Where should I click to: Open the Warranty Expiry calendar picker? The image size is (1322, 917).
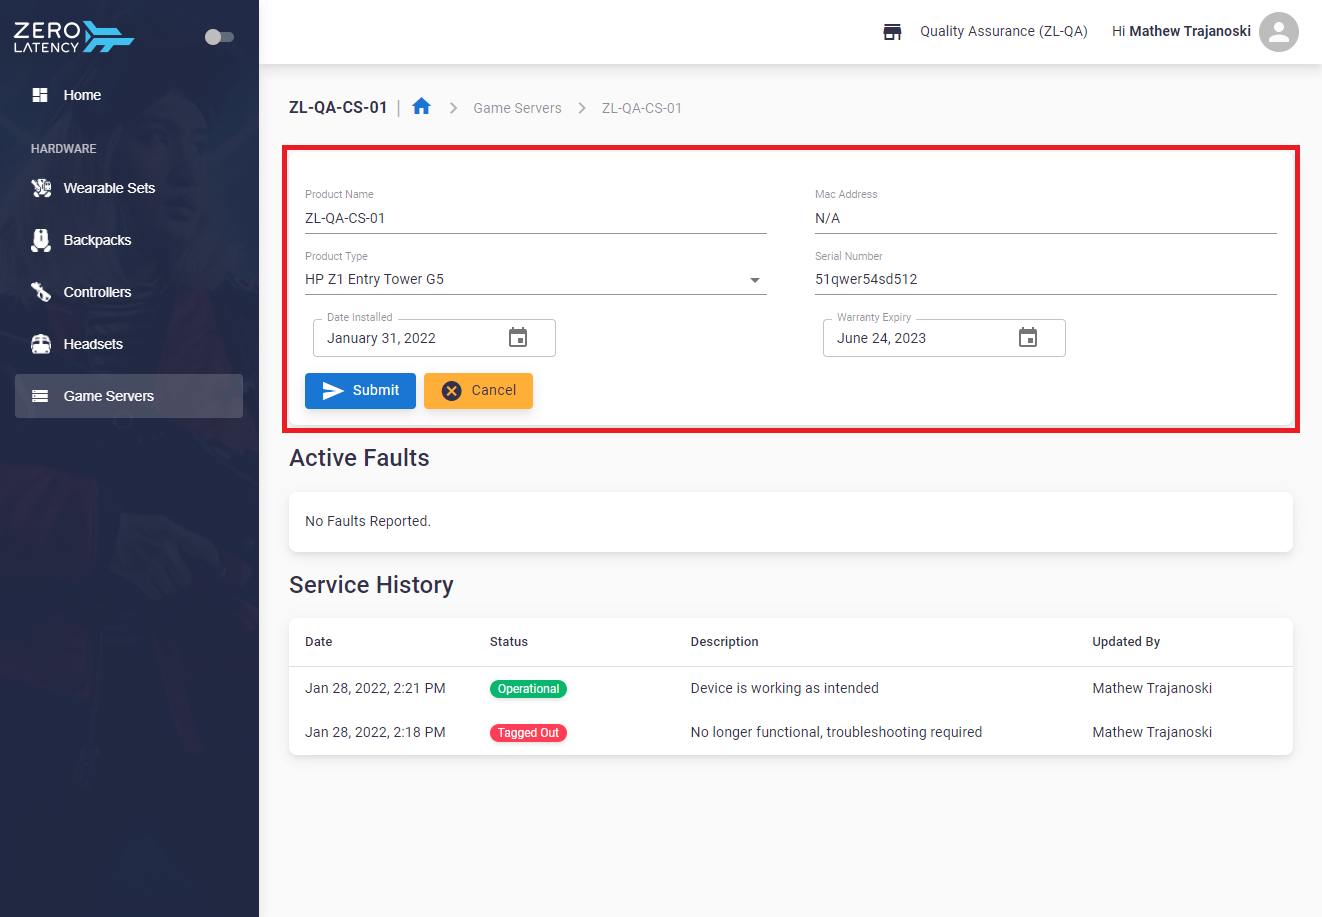[1028, 338]
